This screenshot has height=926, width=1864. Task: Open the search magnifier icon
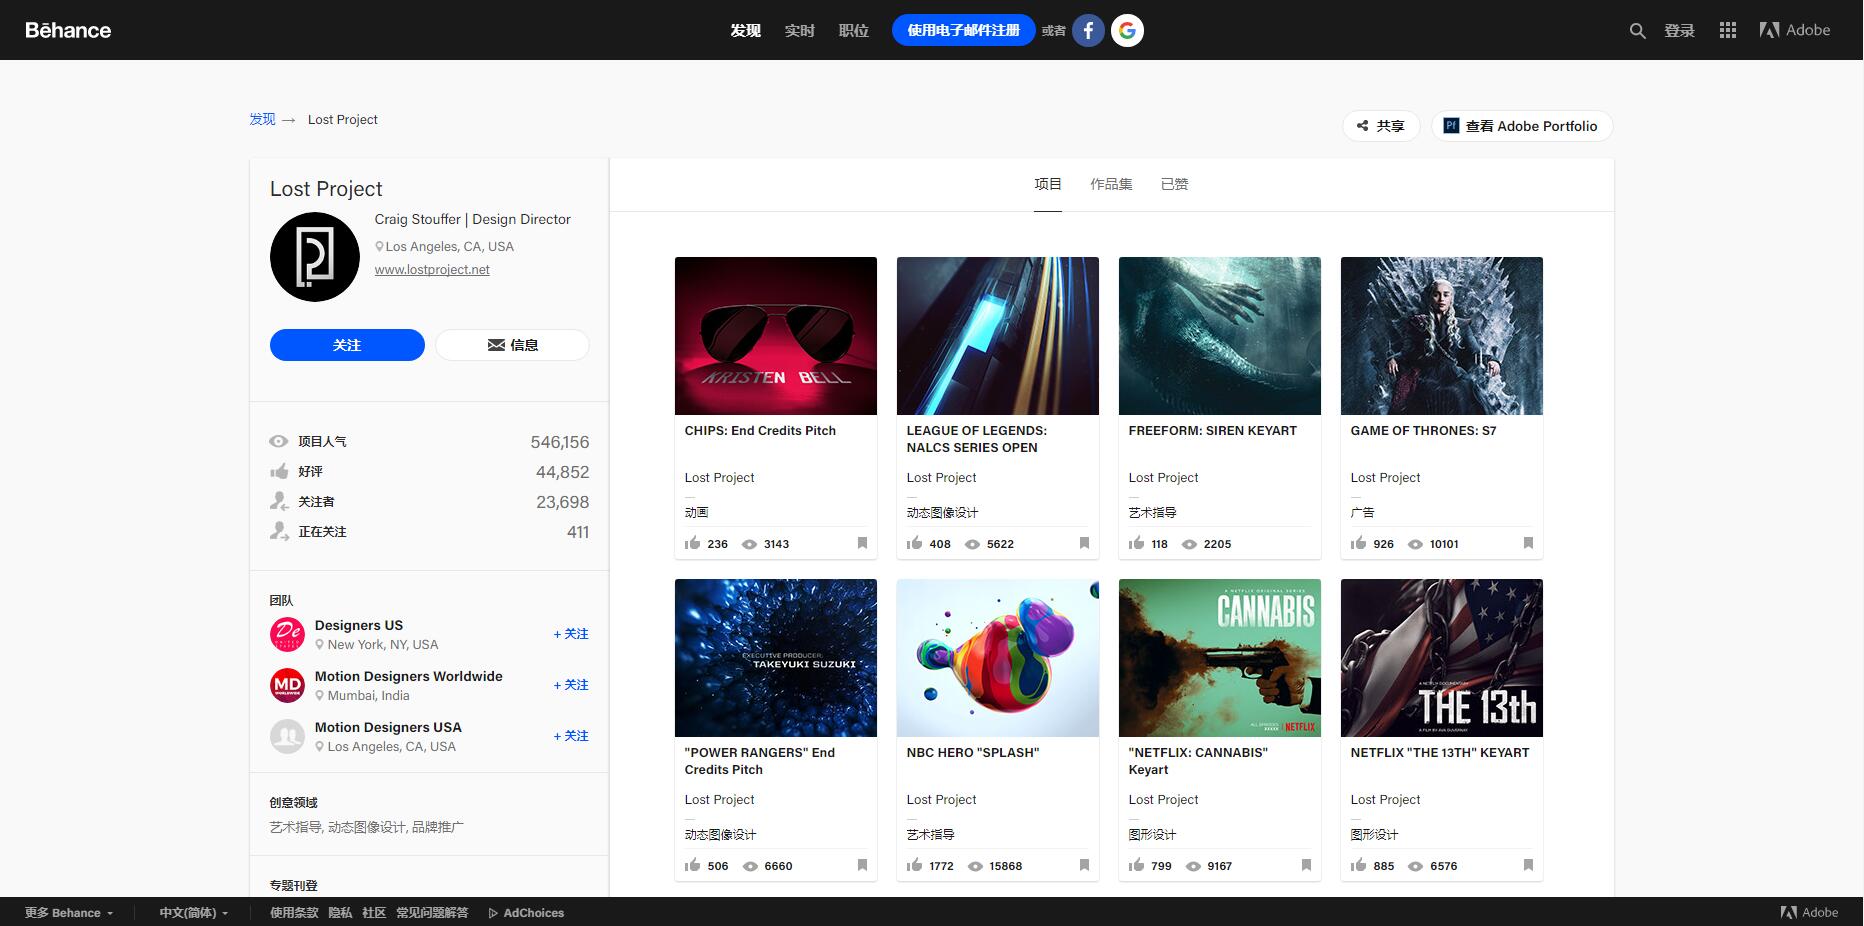1637,31
